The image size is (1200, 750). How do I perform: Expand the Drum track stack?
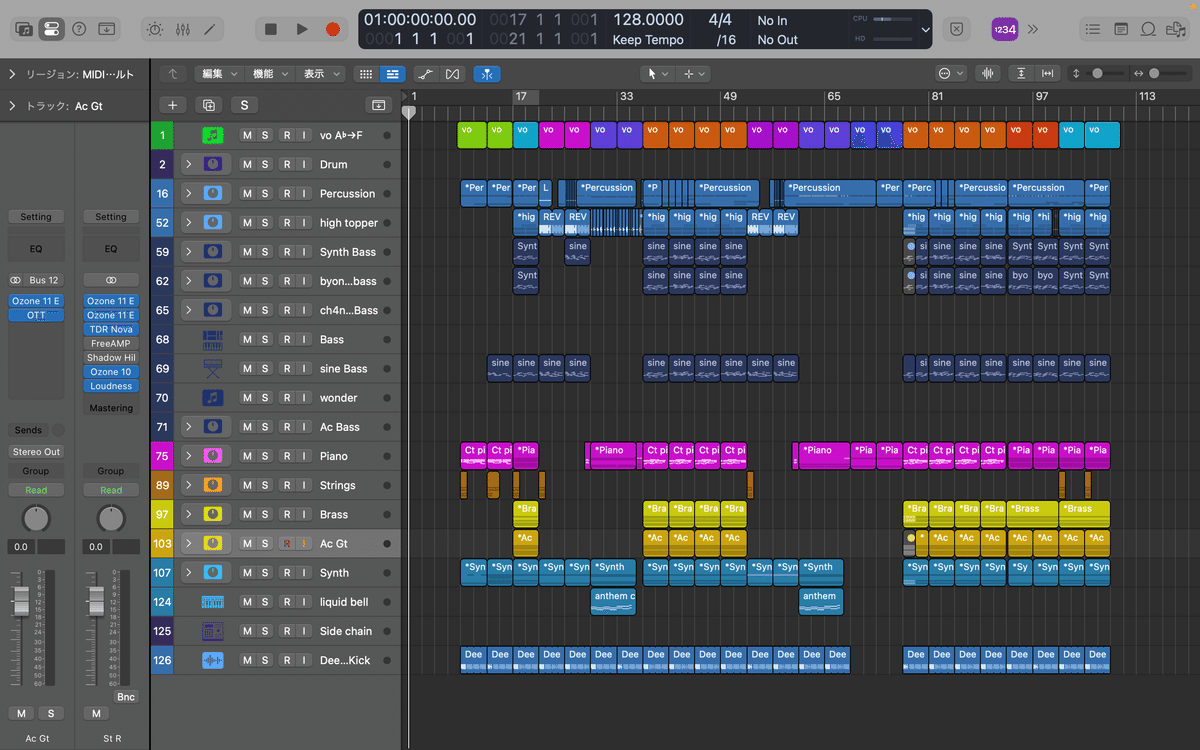[x=187, y=165]
